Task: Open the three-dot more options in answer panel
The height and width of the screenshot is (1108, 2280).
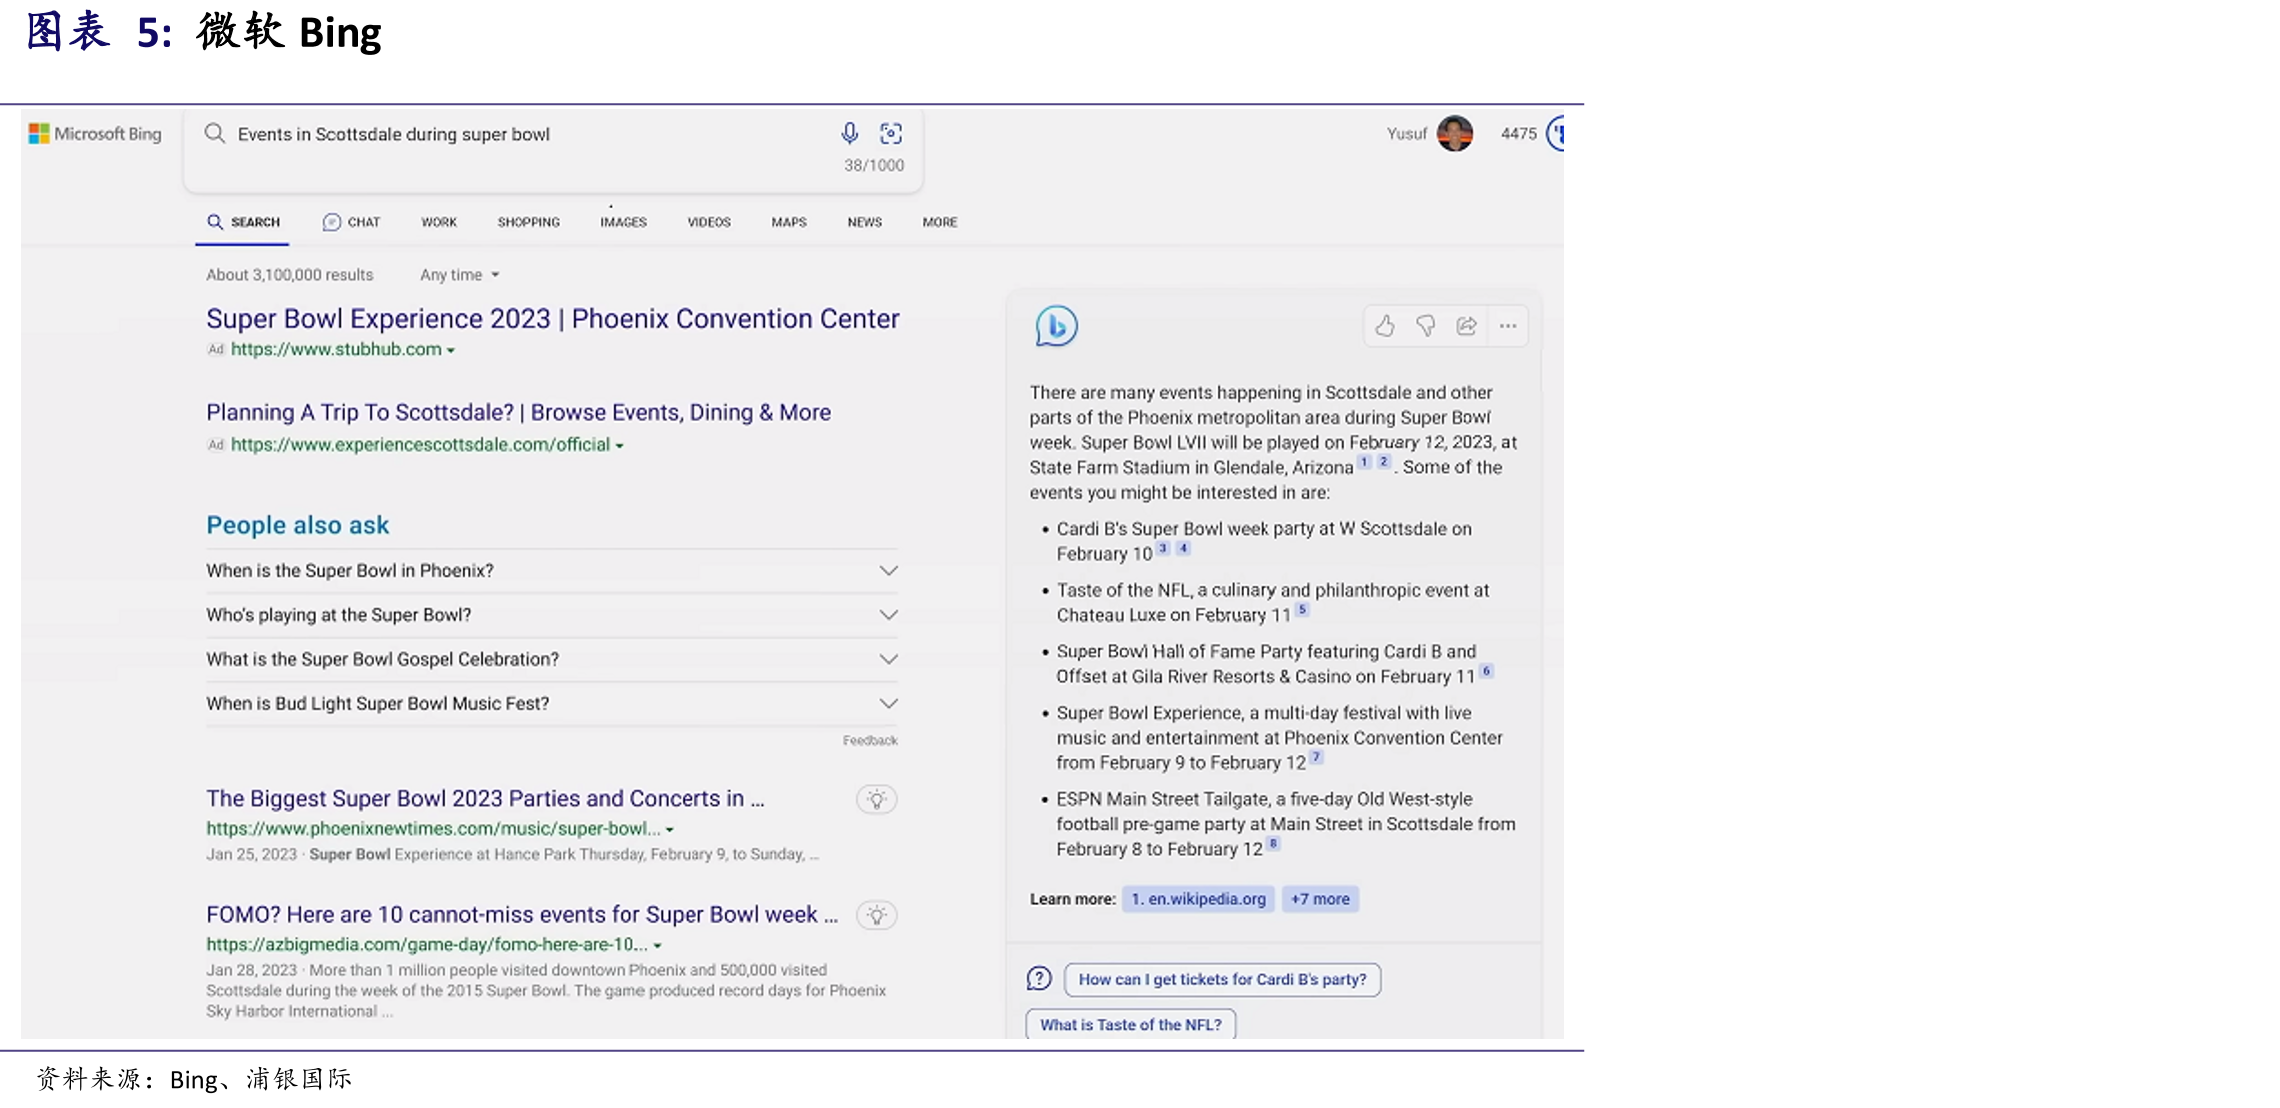Action: coord(1508,326)
